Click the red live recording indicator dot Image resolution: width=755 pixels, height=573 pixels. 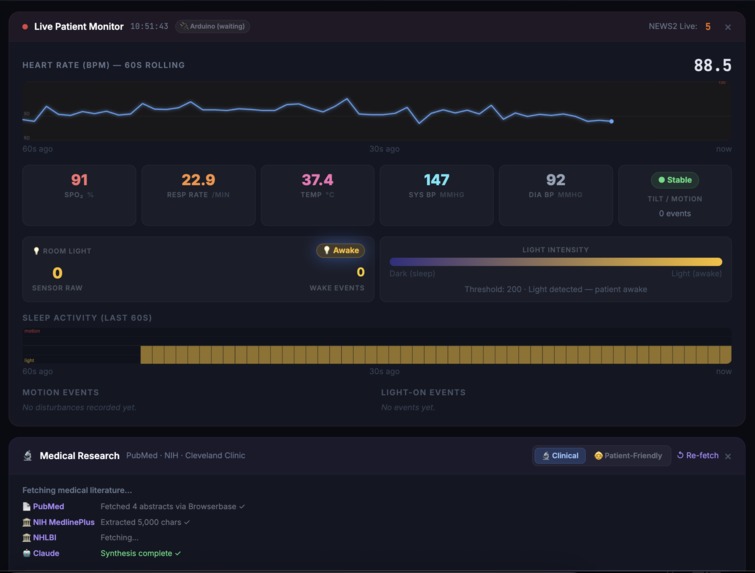point(25,26)
